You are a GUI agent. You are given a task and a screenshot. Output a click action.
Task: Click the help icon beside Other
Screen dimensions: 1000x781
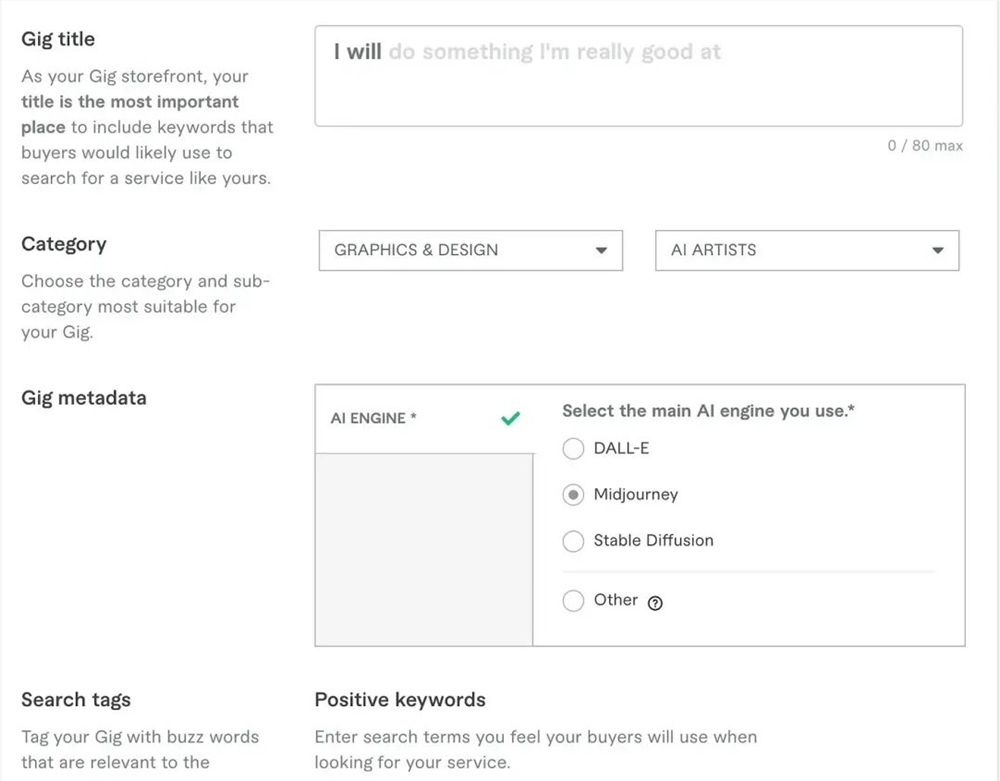click(655, 602)
